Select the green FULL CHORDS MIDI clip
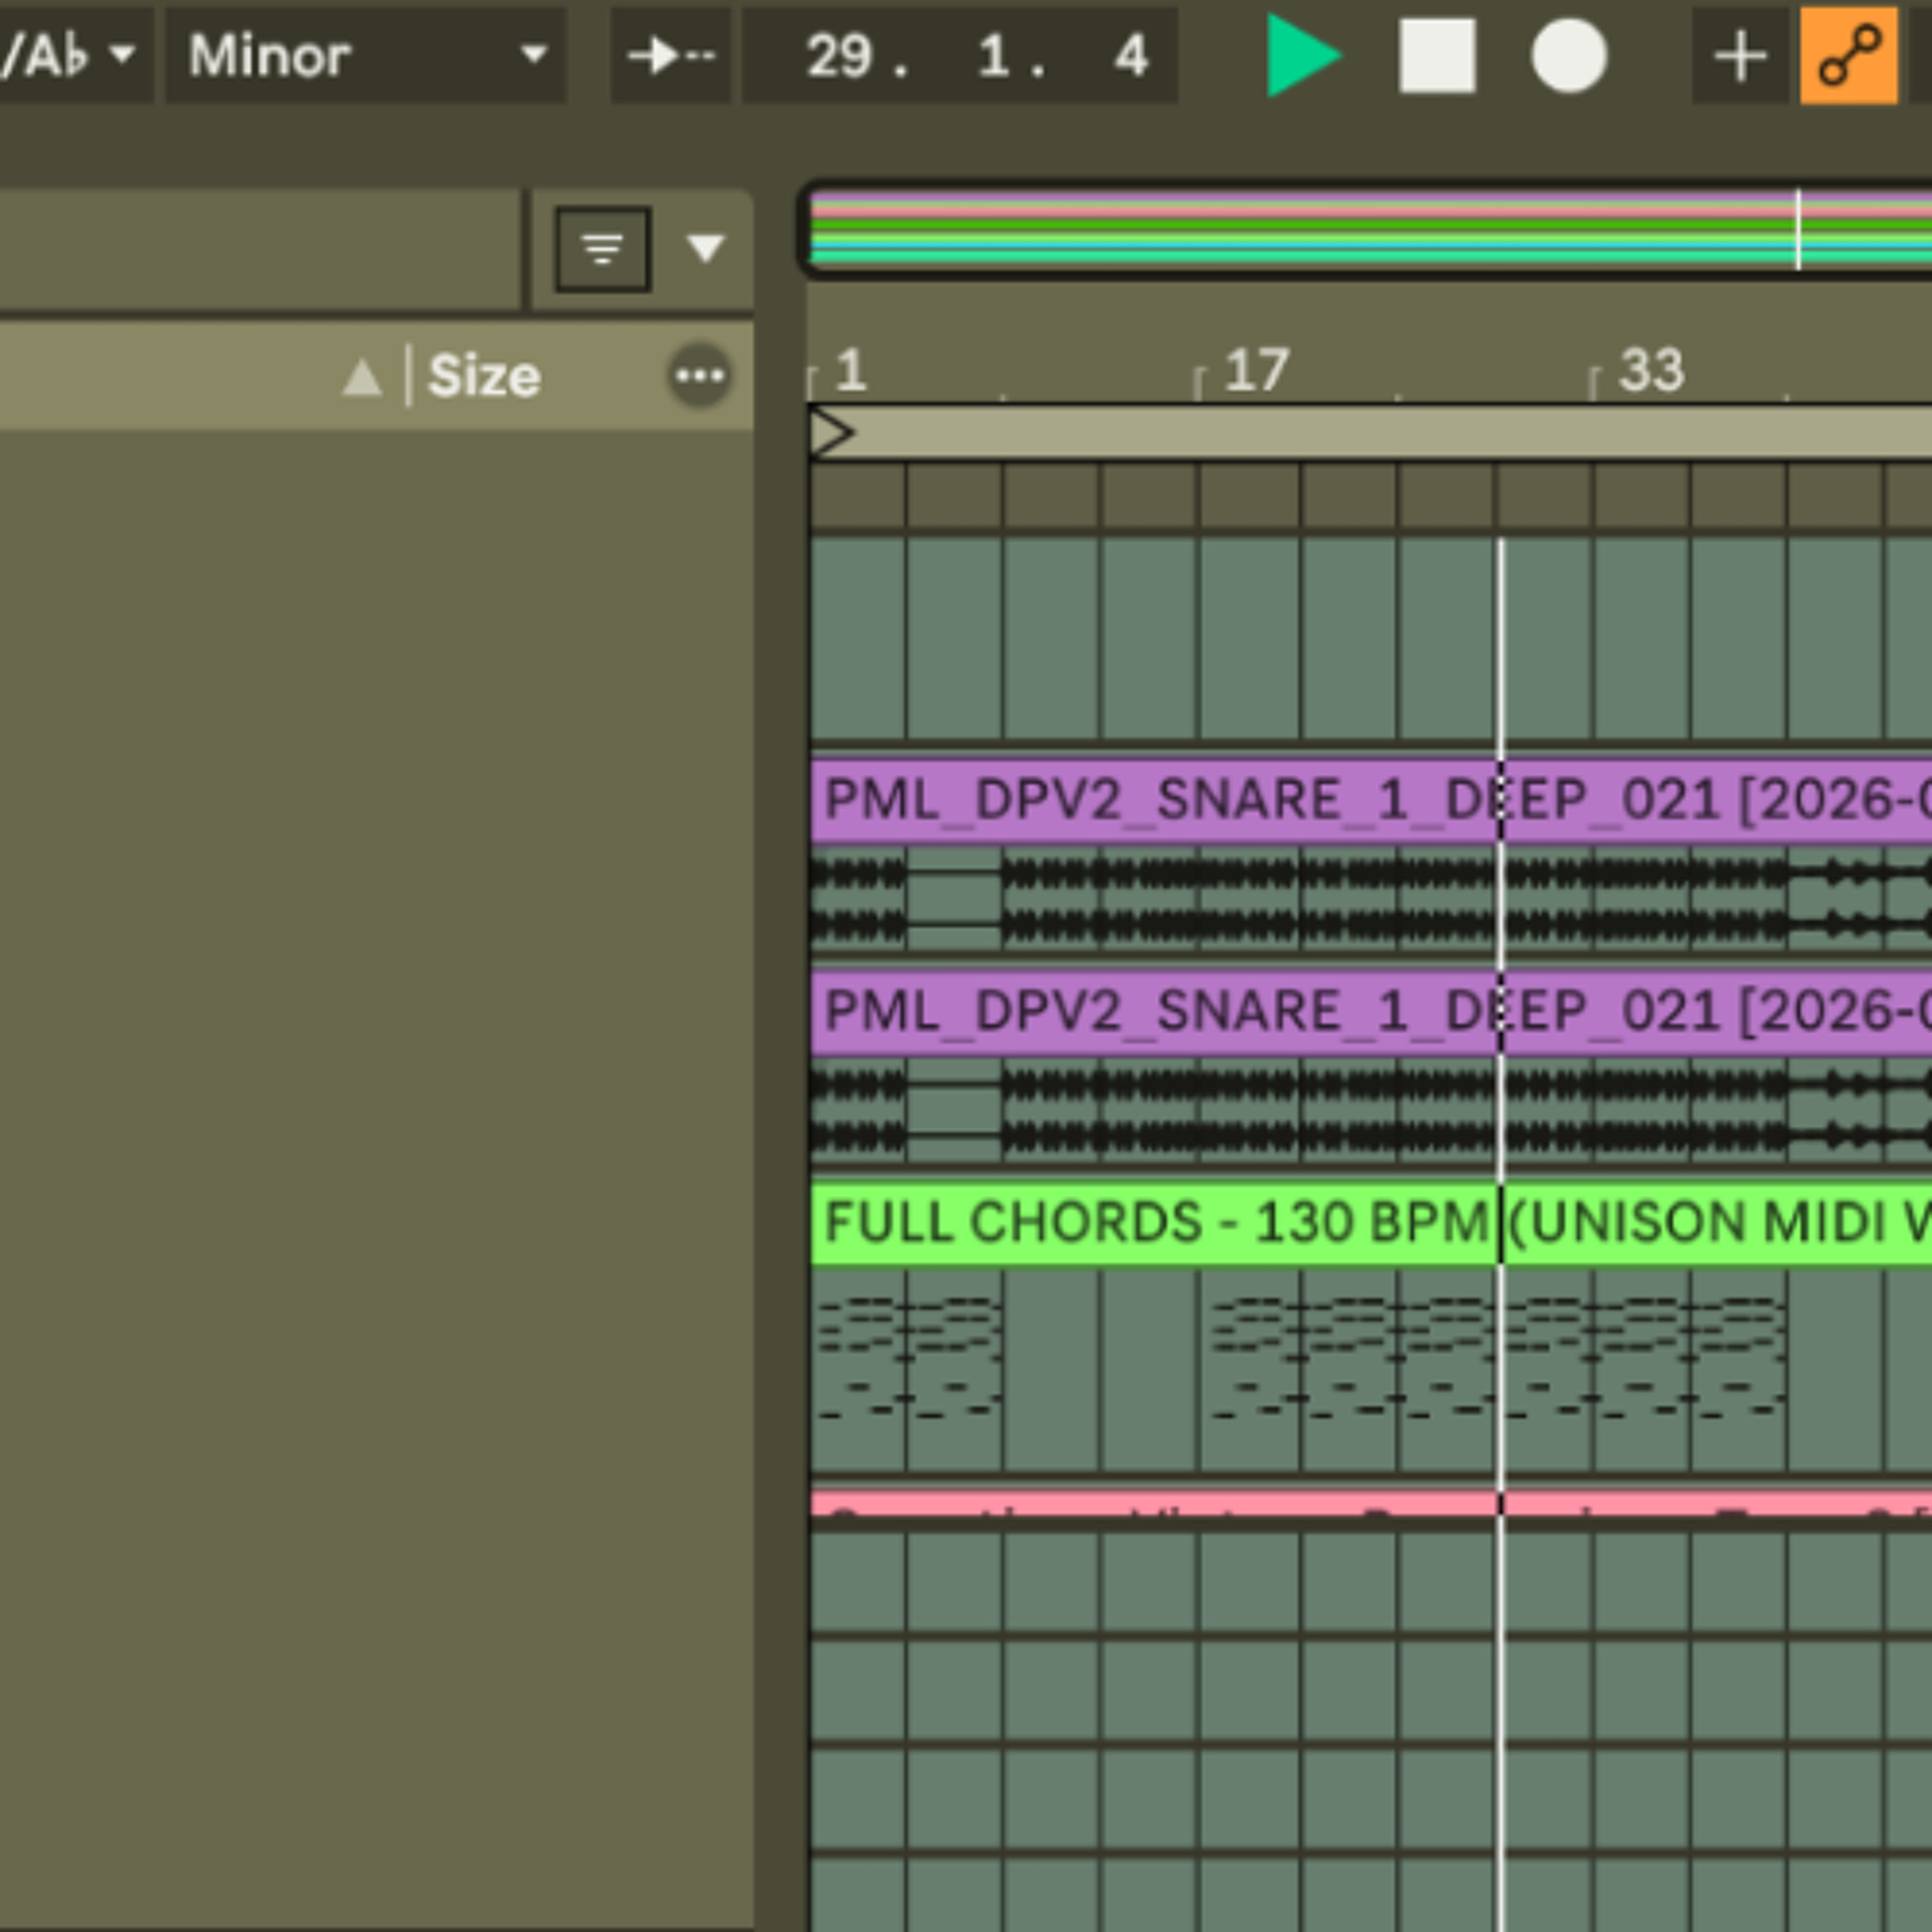This screenshot has height=1932, width=1932. click(1370, 1222)
